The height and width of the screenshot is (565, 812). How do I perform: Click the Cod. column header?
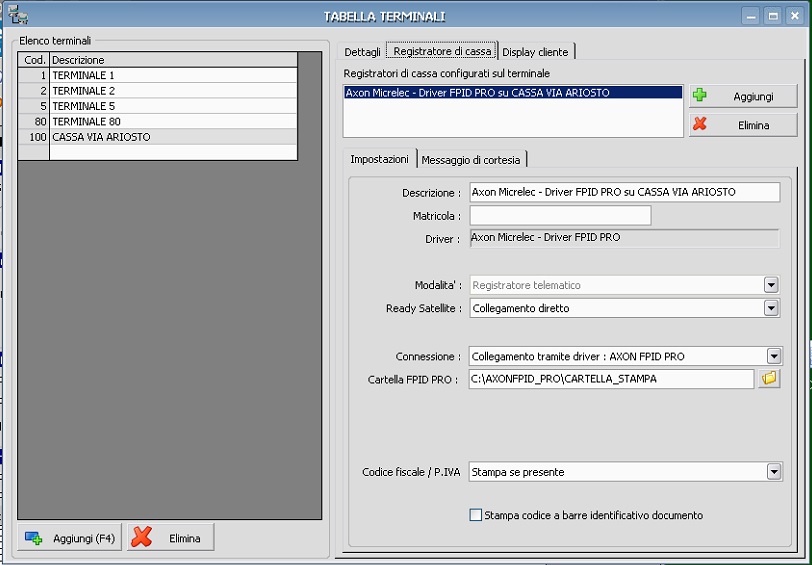pos(34,60)
